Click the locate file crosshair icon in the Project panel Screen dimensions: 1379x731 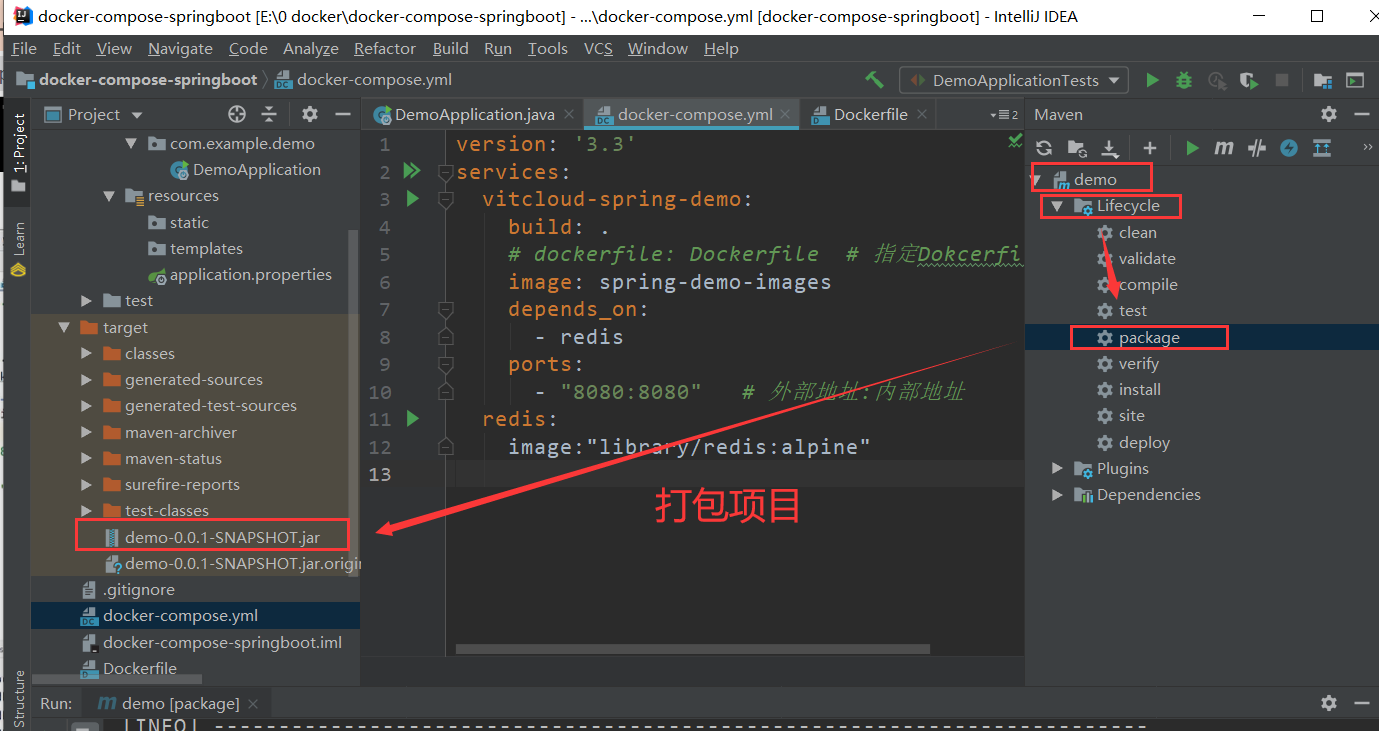click(x=237, y=114)
